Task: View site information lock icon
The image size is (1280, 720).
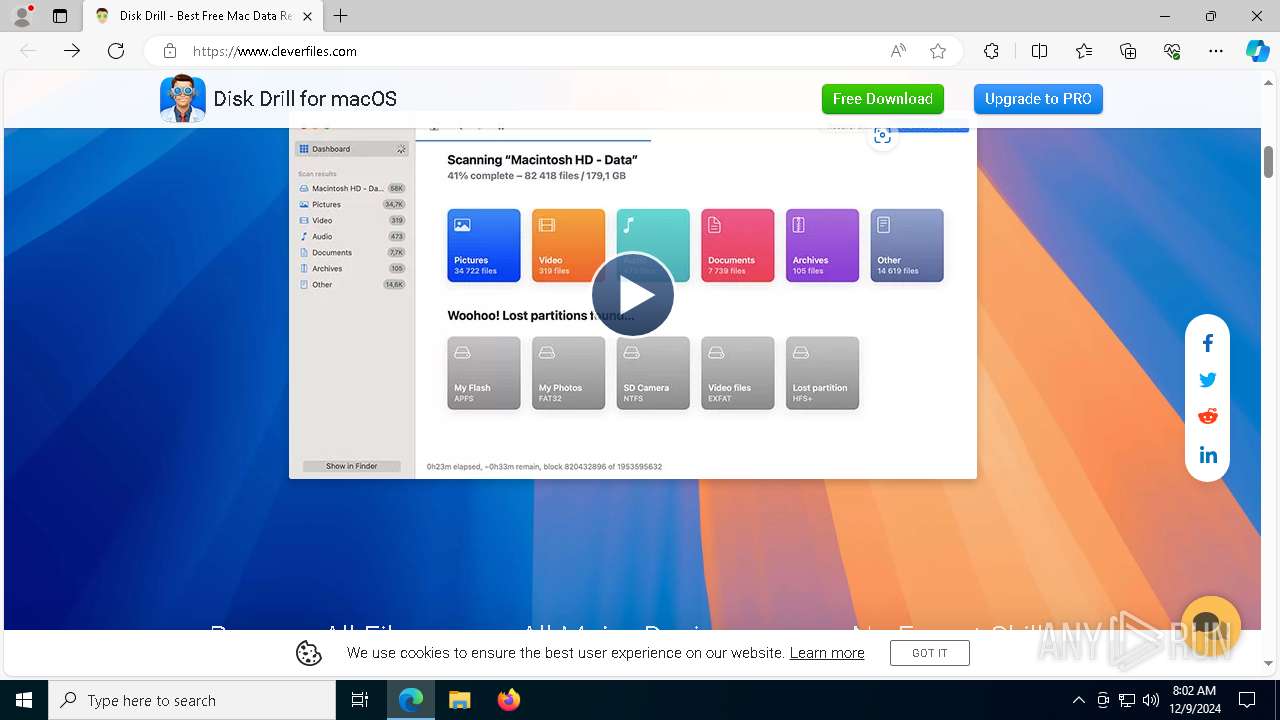Action: point(170,51)
